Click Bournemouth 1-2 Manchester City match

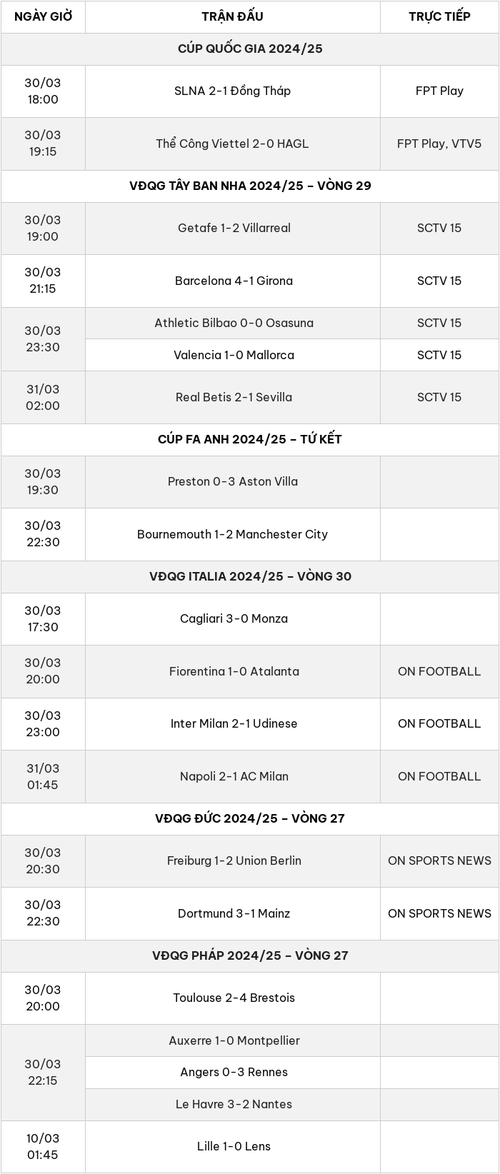point(233,535)
